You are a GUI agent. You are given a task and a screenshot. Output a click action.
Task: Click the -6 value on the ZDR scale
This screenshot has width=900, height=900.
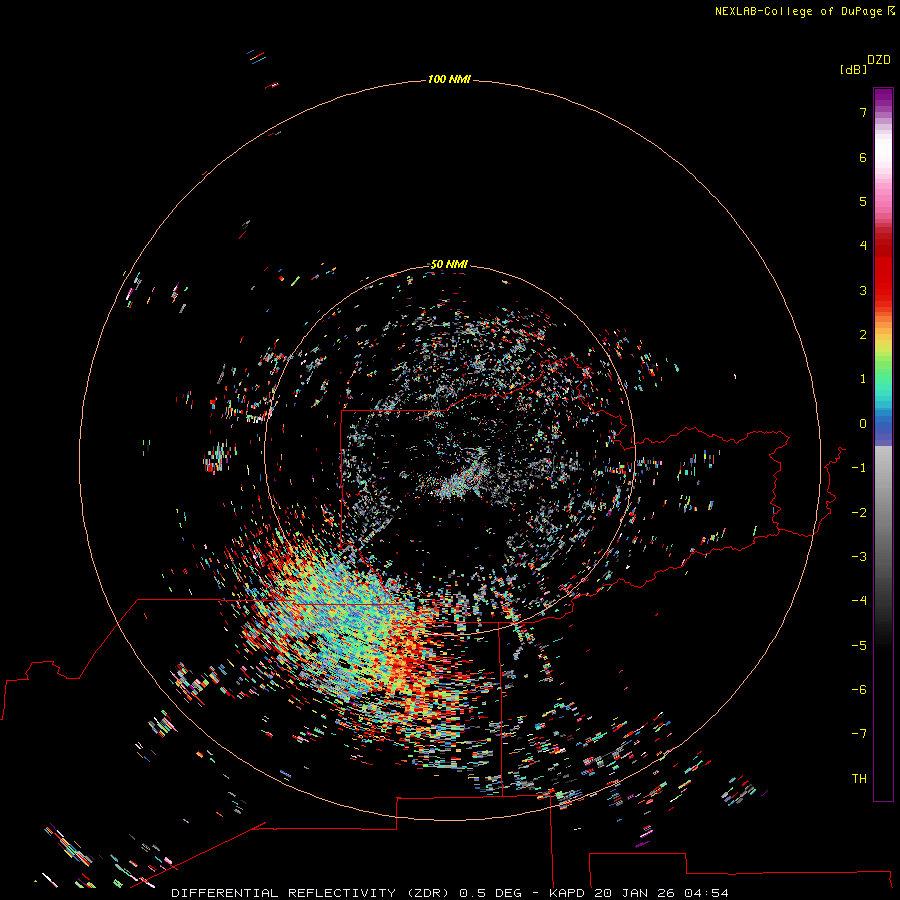859,690
